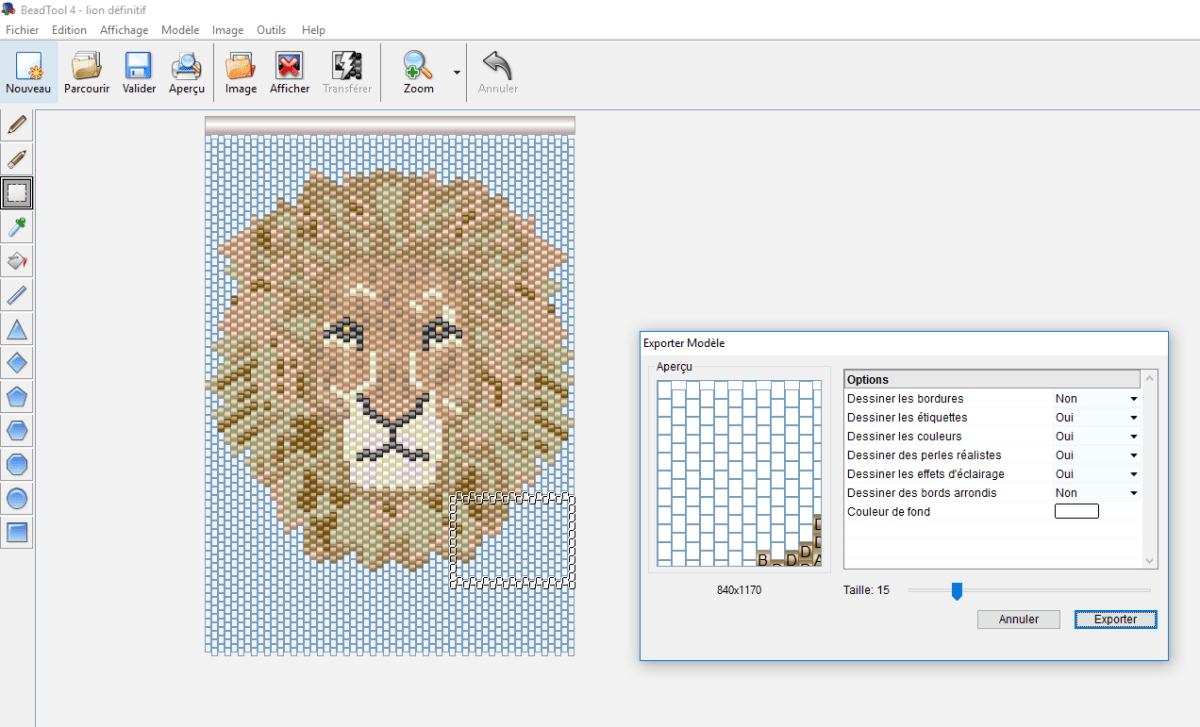The image size is (1200, 727).
Task: Select the eyedropper color picker tool
Action: (x=17, y=227)
